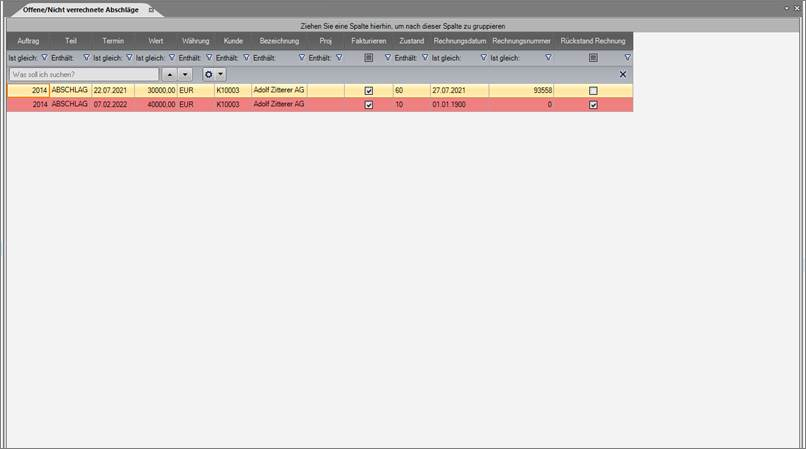Click the filter funnel icon for Rechnungsnummer column
The height and width of the screenshot is (449, 806).
pos(548,58)
